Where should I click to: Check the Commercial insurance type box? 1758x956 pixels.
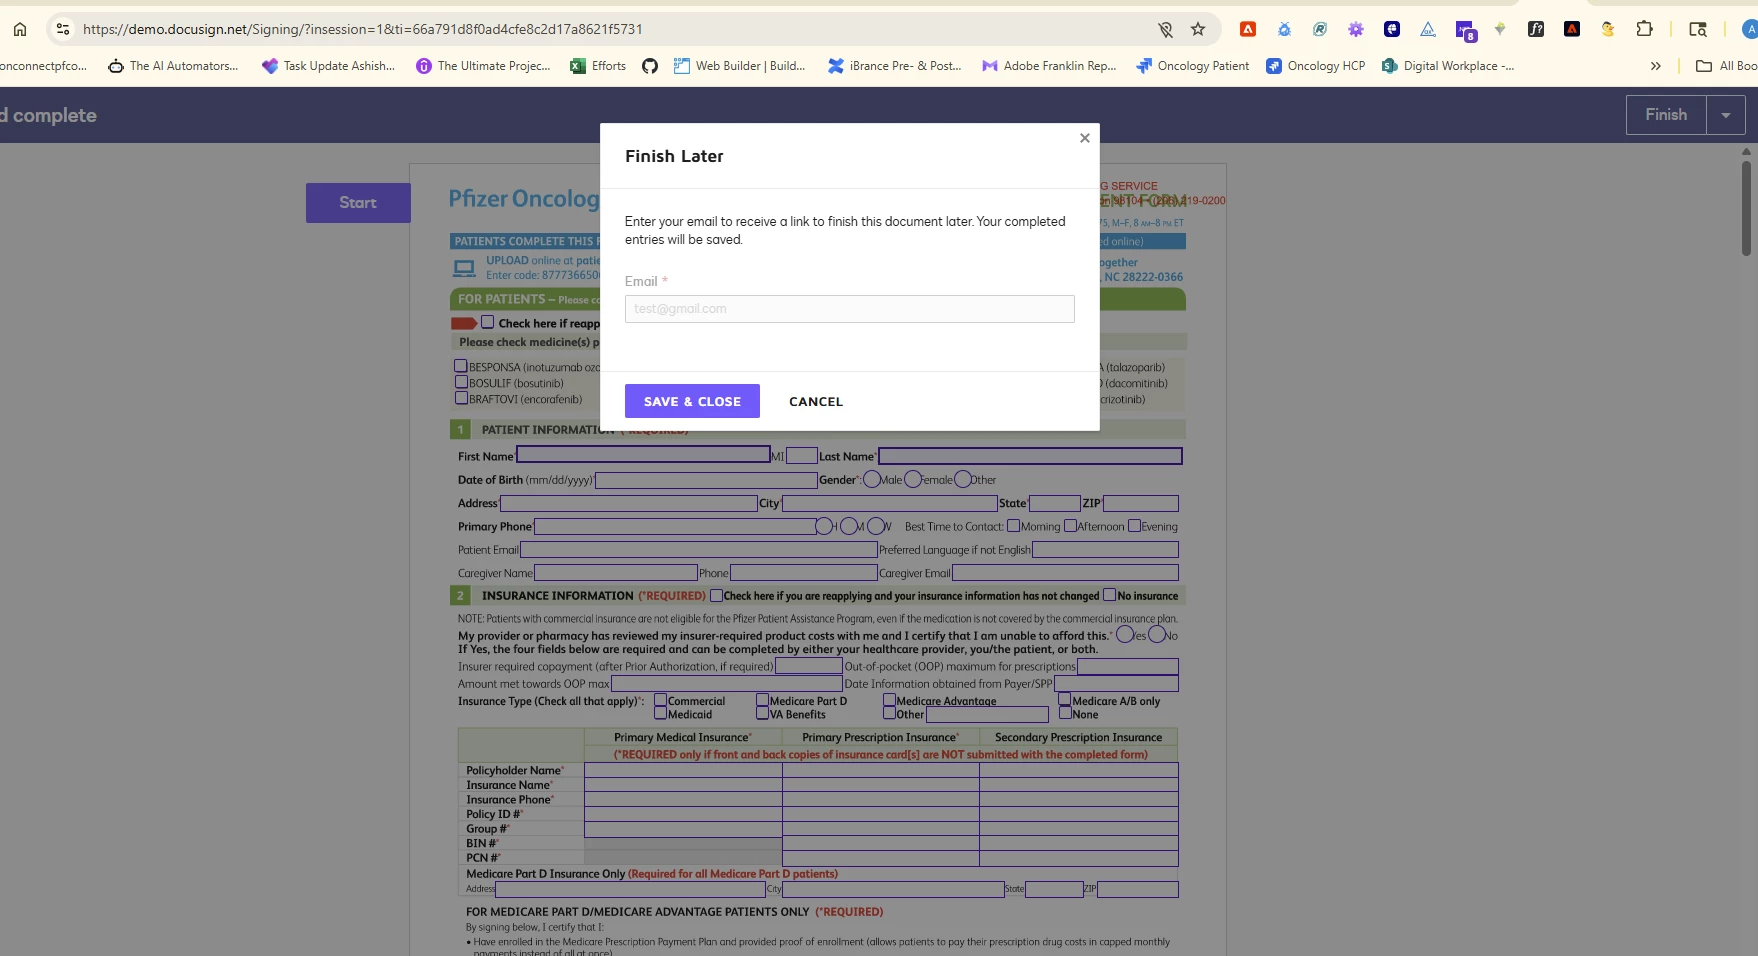661,700
